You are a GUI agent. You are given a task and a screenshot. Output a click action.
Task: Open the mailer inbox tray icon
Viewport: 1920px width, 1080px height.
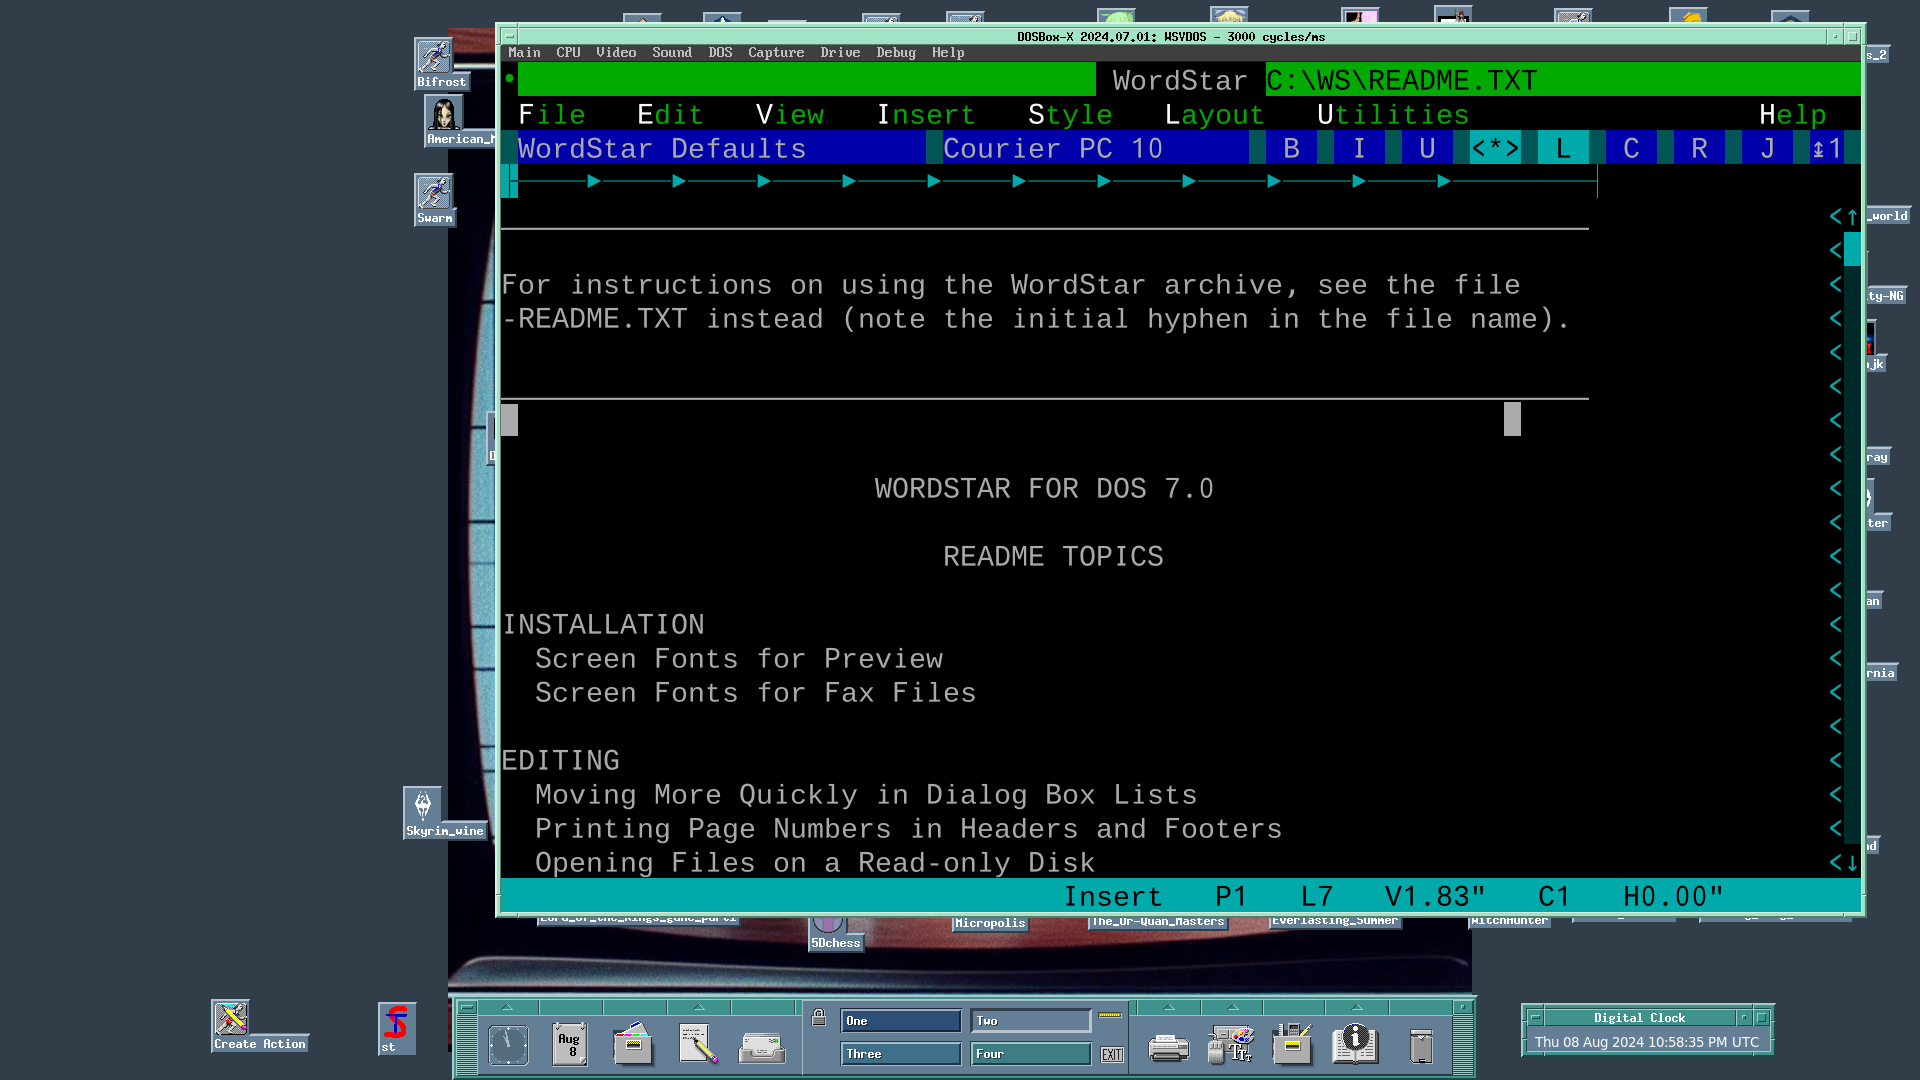[x=762, y=1047]
